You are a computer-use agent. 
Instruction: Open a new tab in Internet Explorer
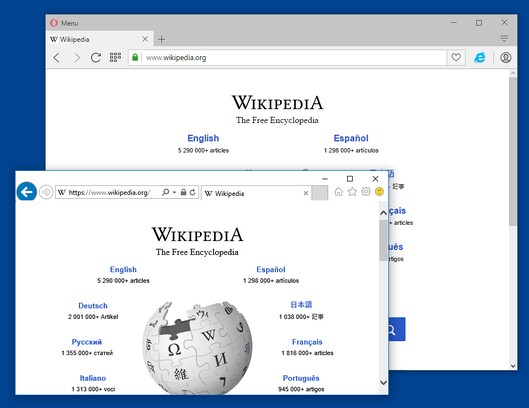click(319, 193)
